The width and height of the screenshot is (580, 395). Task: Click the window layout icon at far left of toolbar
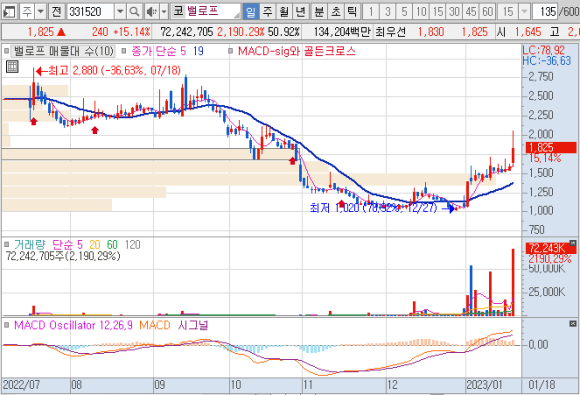[9, 12]
